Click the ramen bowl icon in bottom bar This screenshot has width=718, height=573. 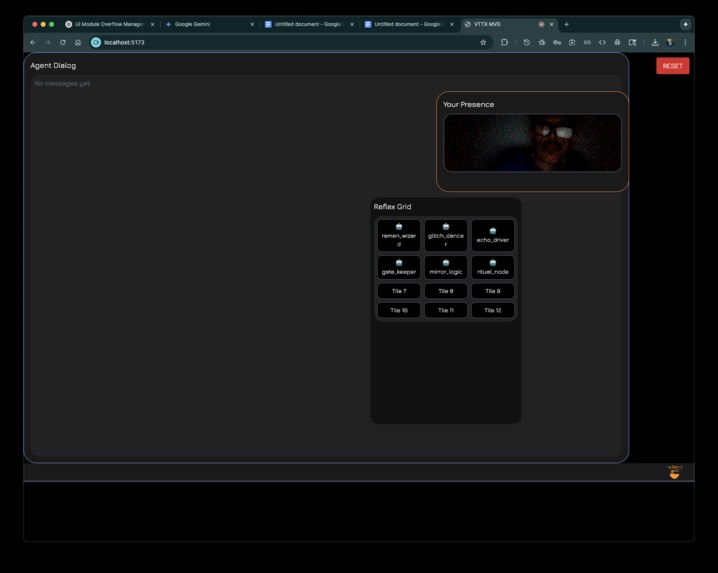point(674,472)
